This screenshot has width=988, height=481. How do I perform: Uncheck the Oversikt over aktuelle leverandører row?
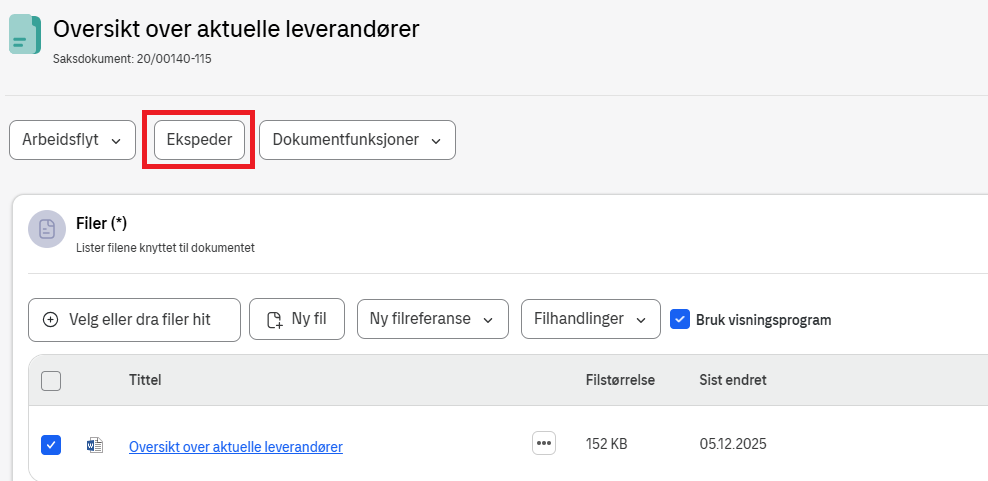point(51,445)
